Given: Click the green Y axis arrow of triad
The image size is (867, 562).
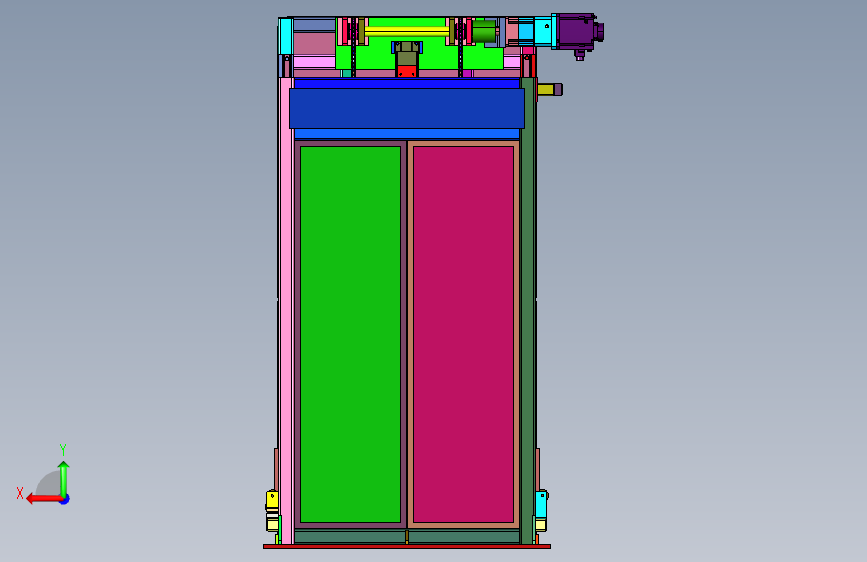Looking at the screenshot, I should (64, 478).
